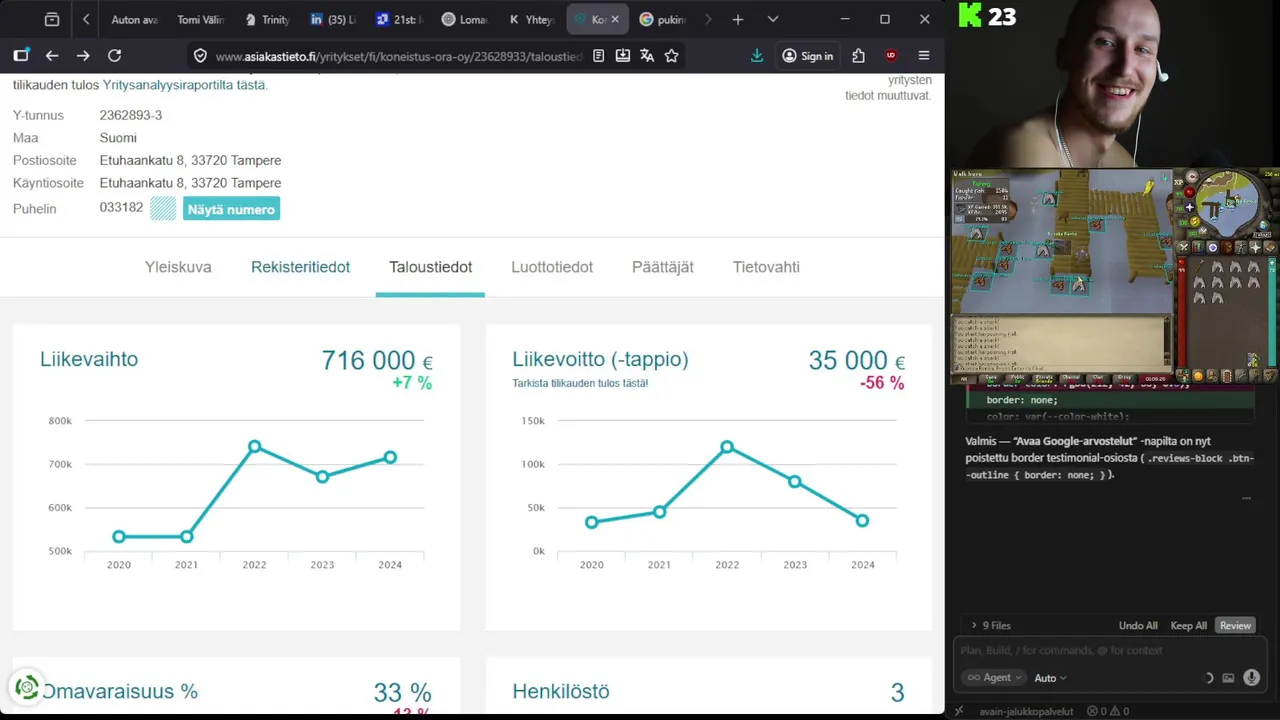Open the Luottotiedot tab

click(552, 267)
